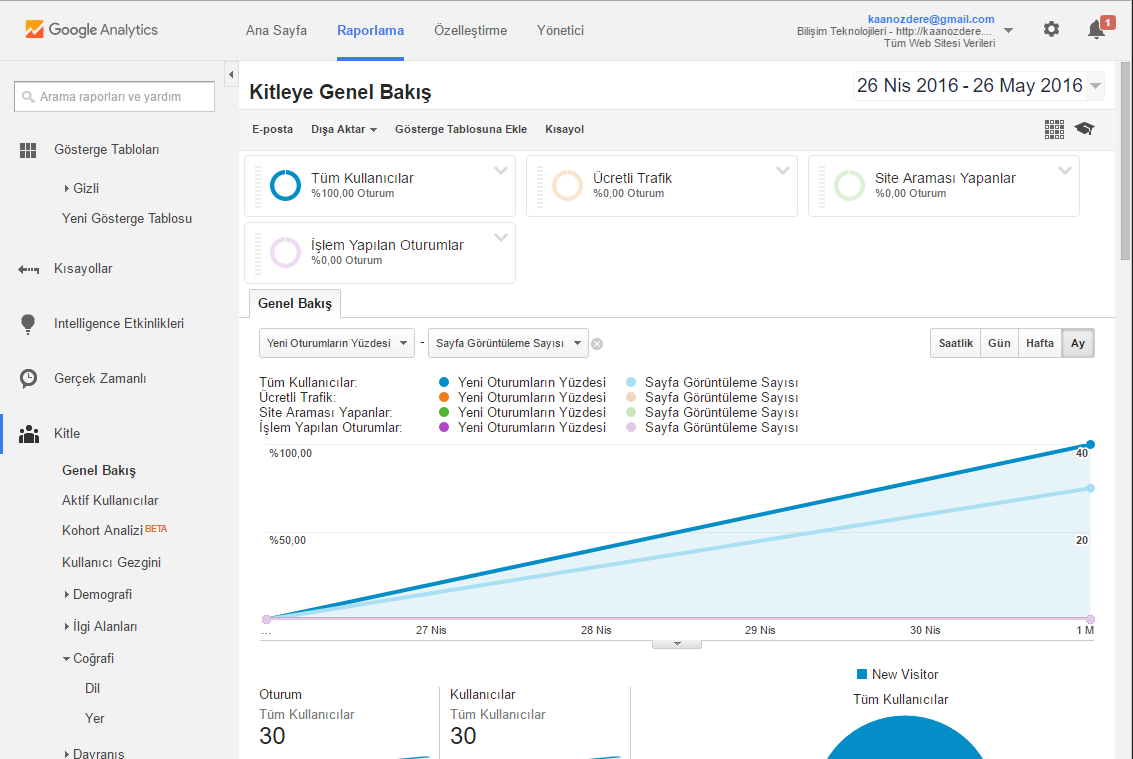Open the Sayfa Görüntüleme Sayısı metric dropdown
1133x759 pixels.
point(508,343)
